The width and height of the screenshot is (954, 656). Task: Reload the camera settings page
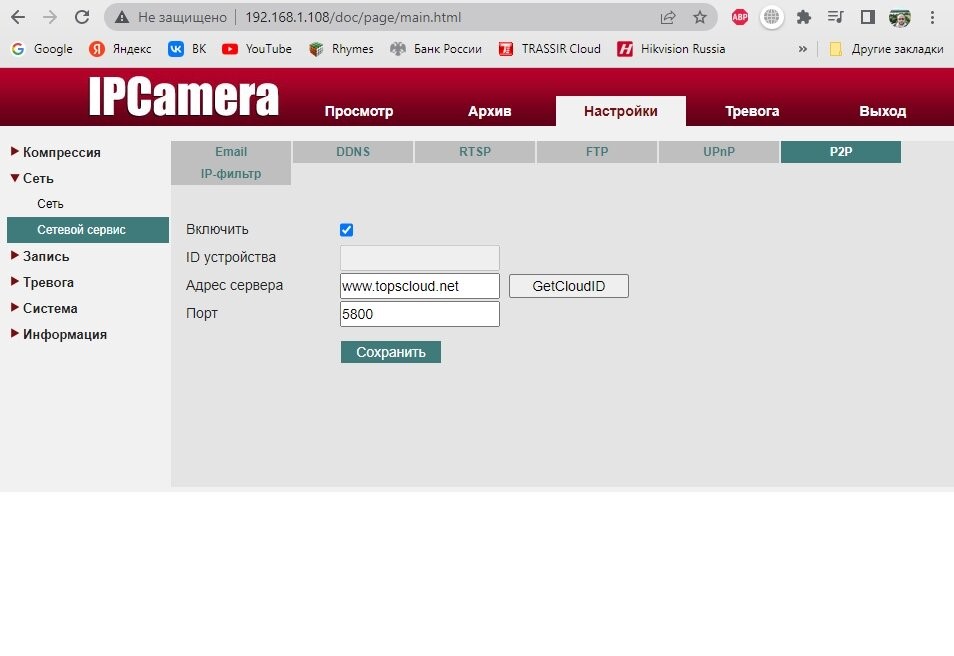click(x=82, y=17)
